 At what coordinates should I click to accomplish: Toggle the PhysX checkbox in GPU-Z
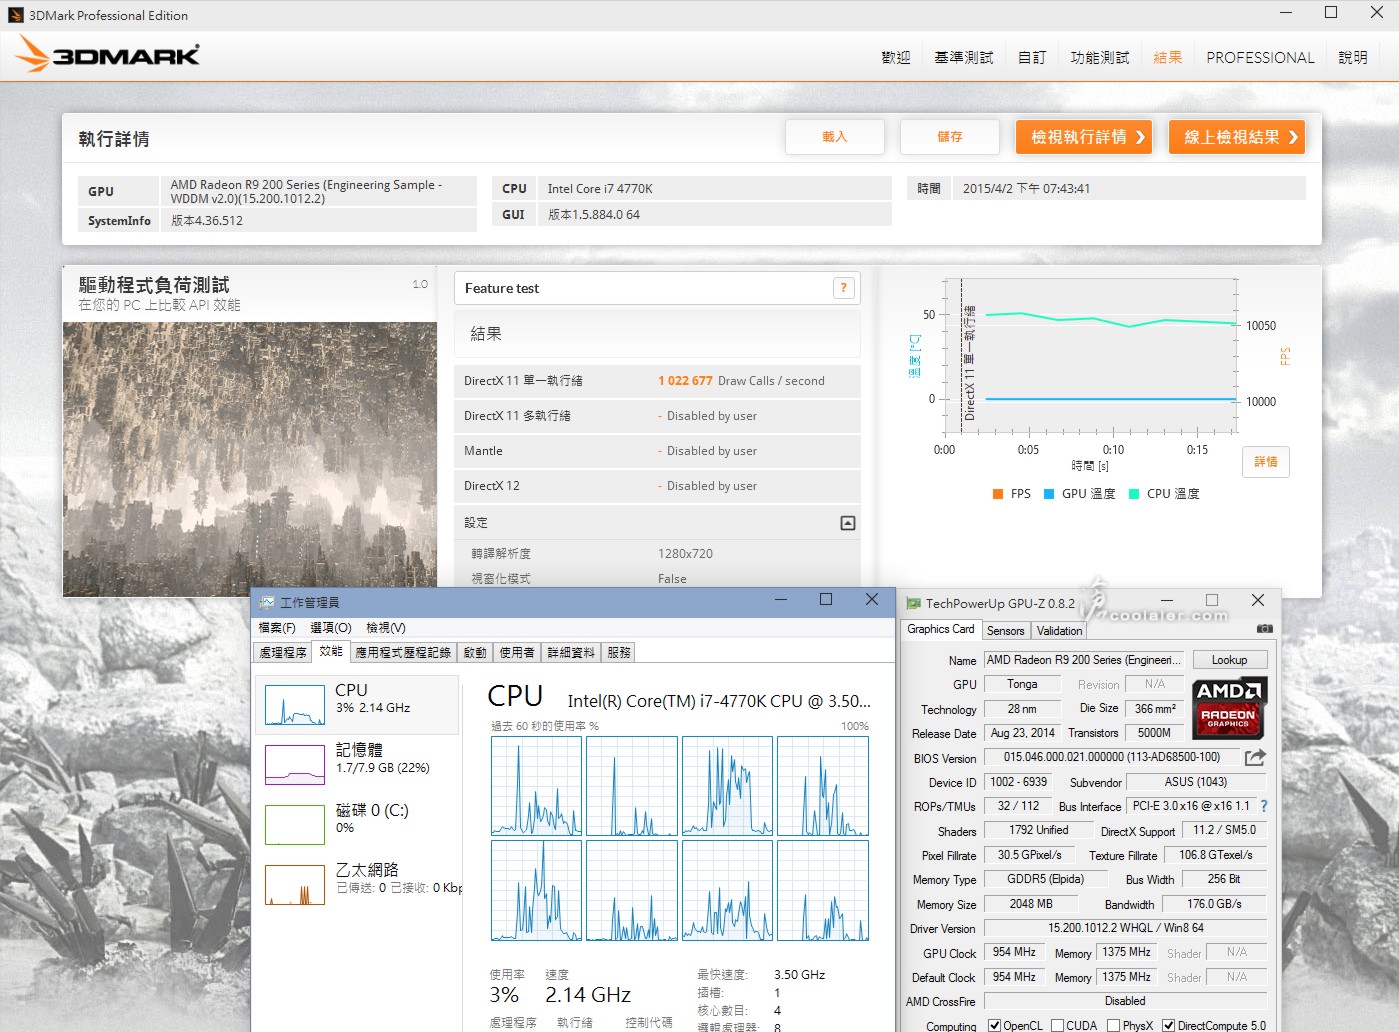point(1113,1025)
